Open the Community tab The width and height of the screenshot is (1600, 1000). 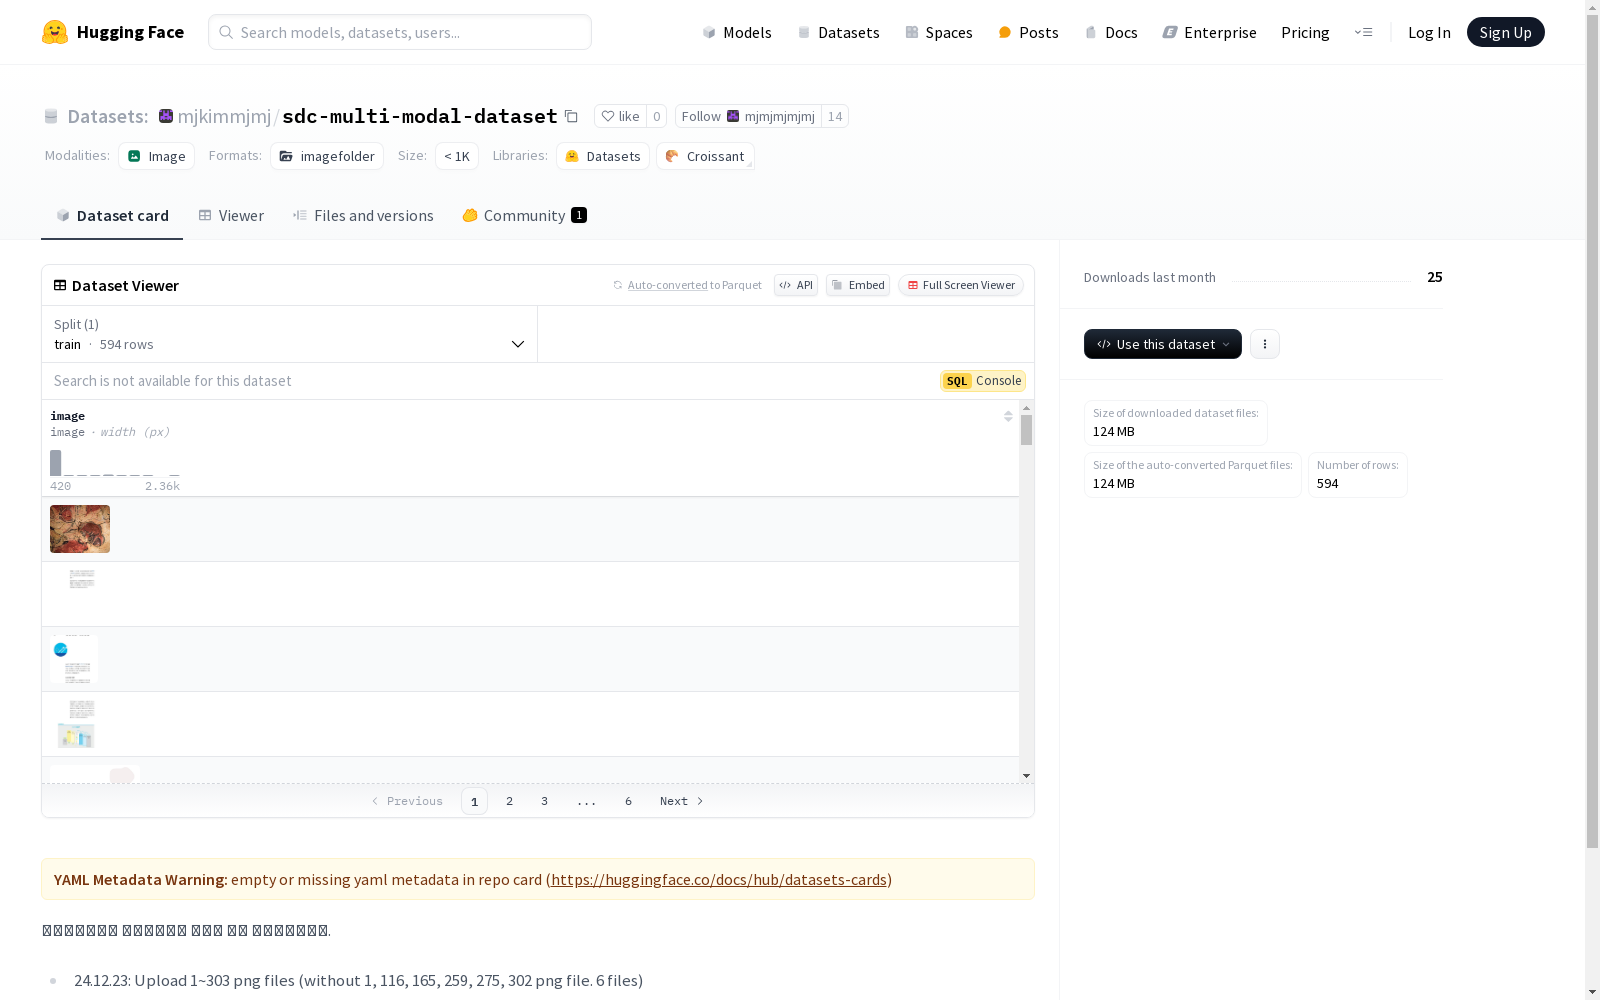(x=525, y=215)
